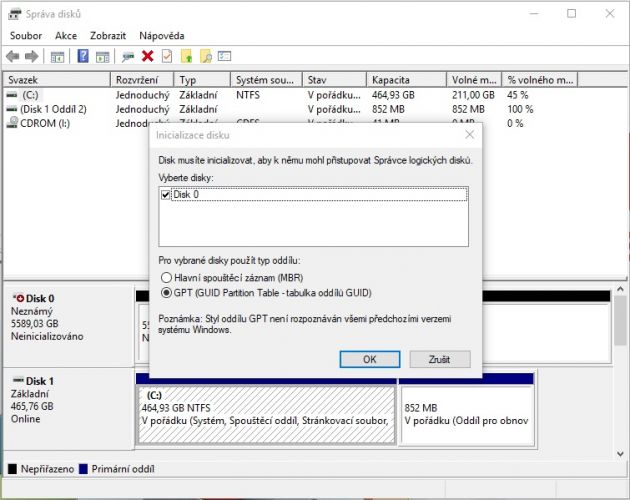The height and width of the screenshot is (500, 630).
Task: Click the magnifier search folder icon
Action: [x=206, y=56]
